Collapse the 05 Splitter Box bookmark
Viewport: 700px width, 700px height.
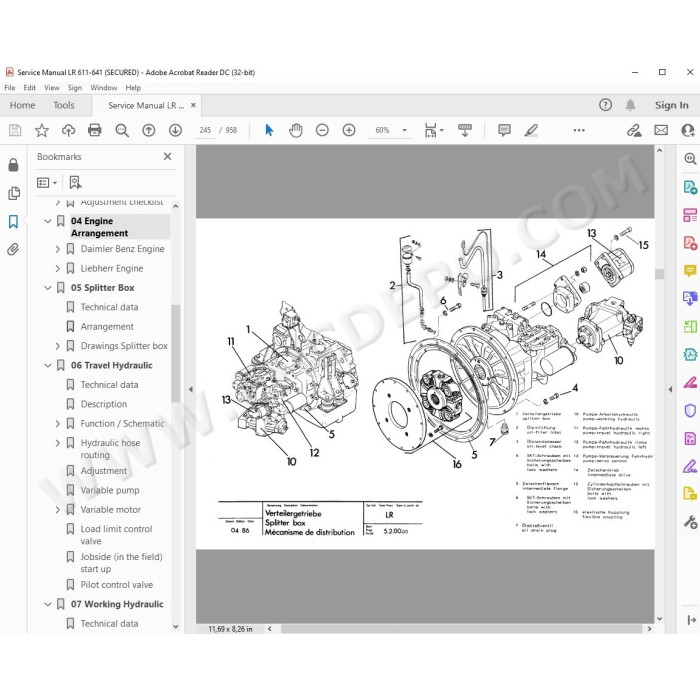[x=48, y=288]
